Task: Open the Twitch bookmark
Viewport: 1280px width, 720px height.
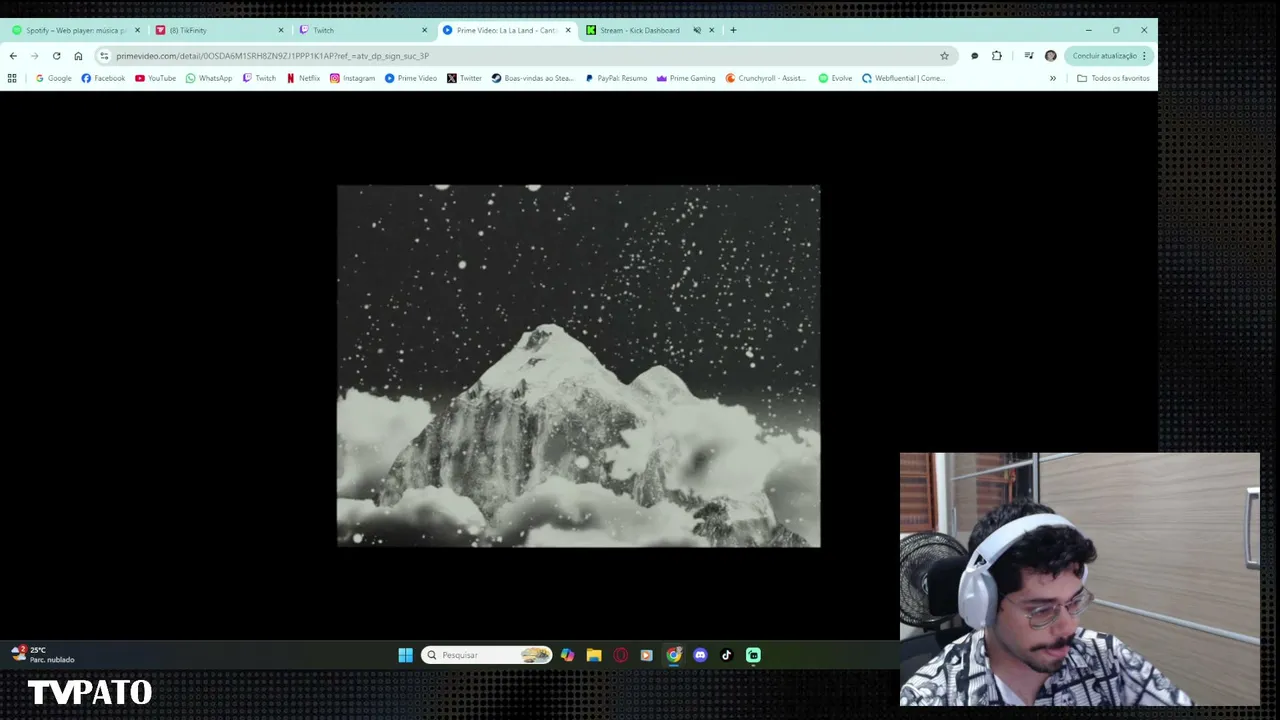Action: (x=259, y=78)
